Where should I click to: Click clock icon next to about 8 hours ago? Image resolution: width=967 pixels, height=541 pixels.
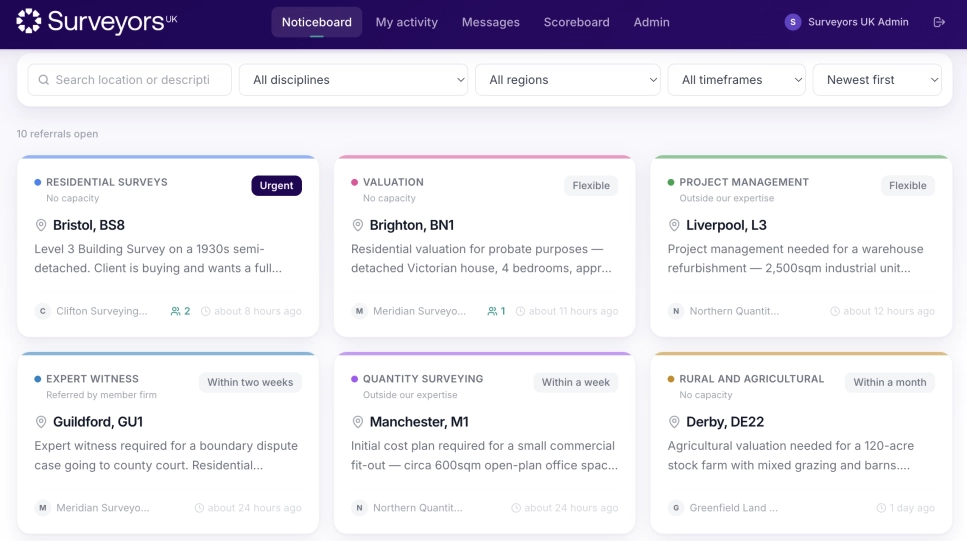pyautogui.click(x=206, y=311)
